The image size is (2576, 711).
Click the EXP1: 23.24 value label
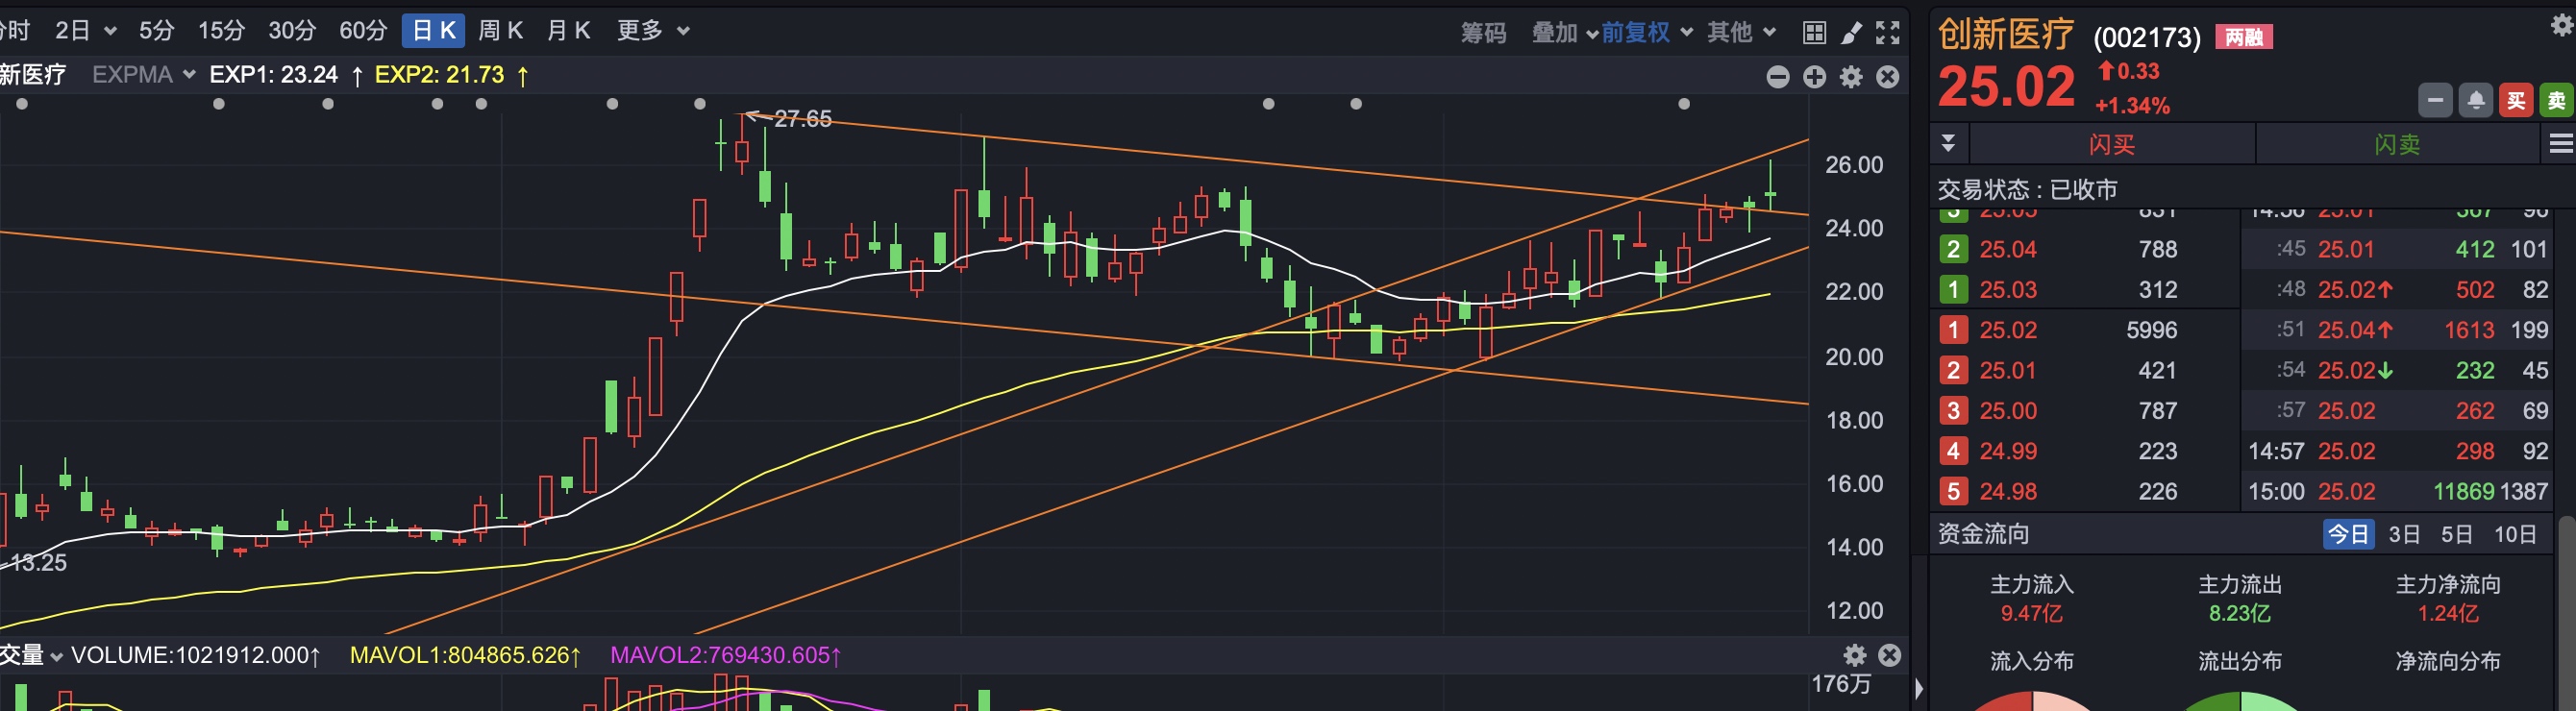coord(273,75)
